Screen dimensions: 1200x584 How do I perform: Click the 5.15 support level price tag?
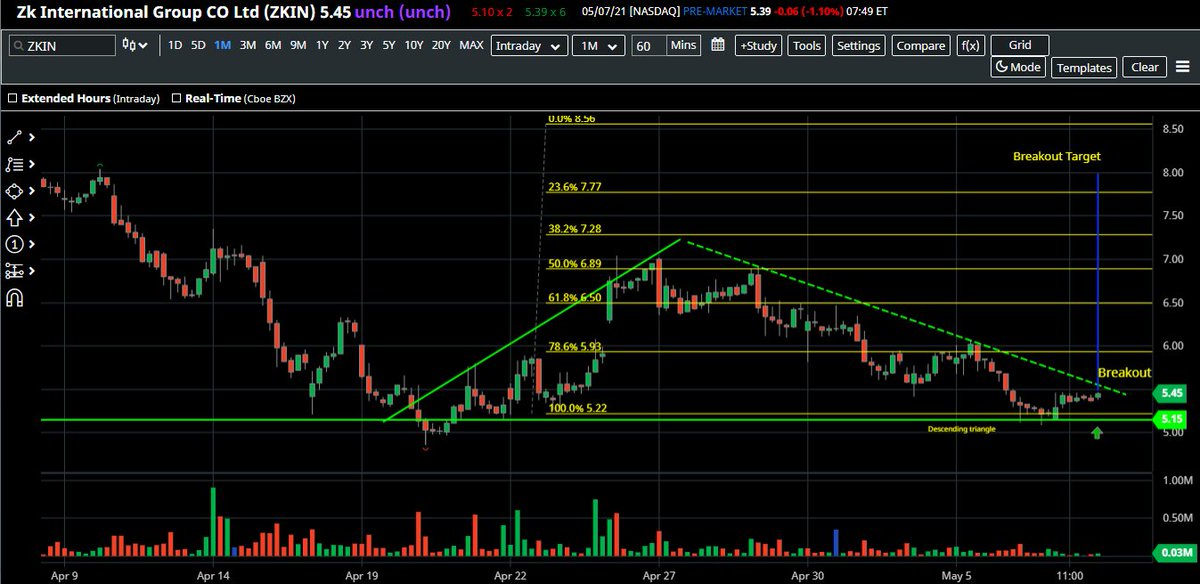[x=1170, y=419]
